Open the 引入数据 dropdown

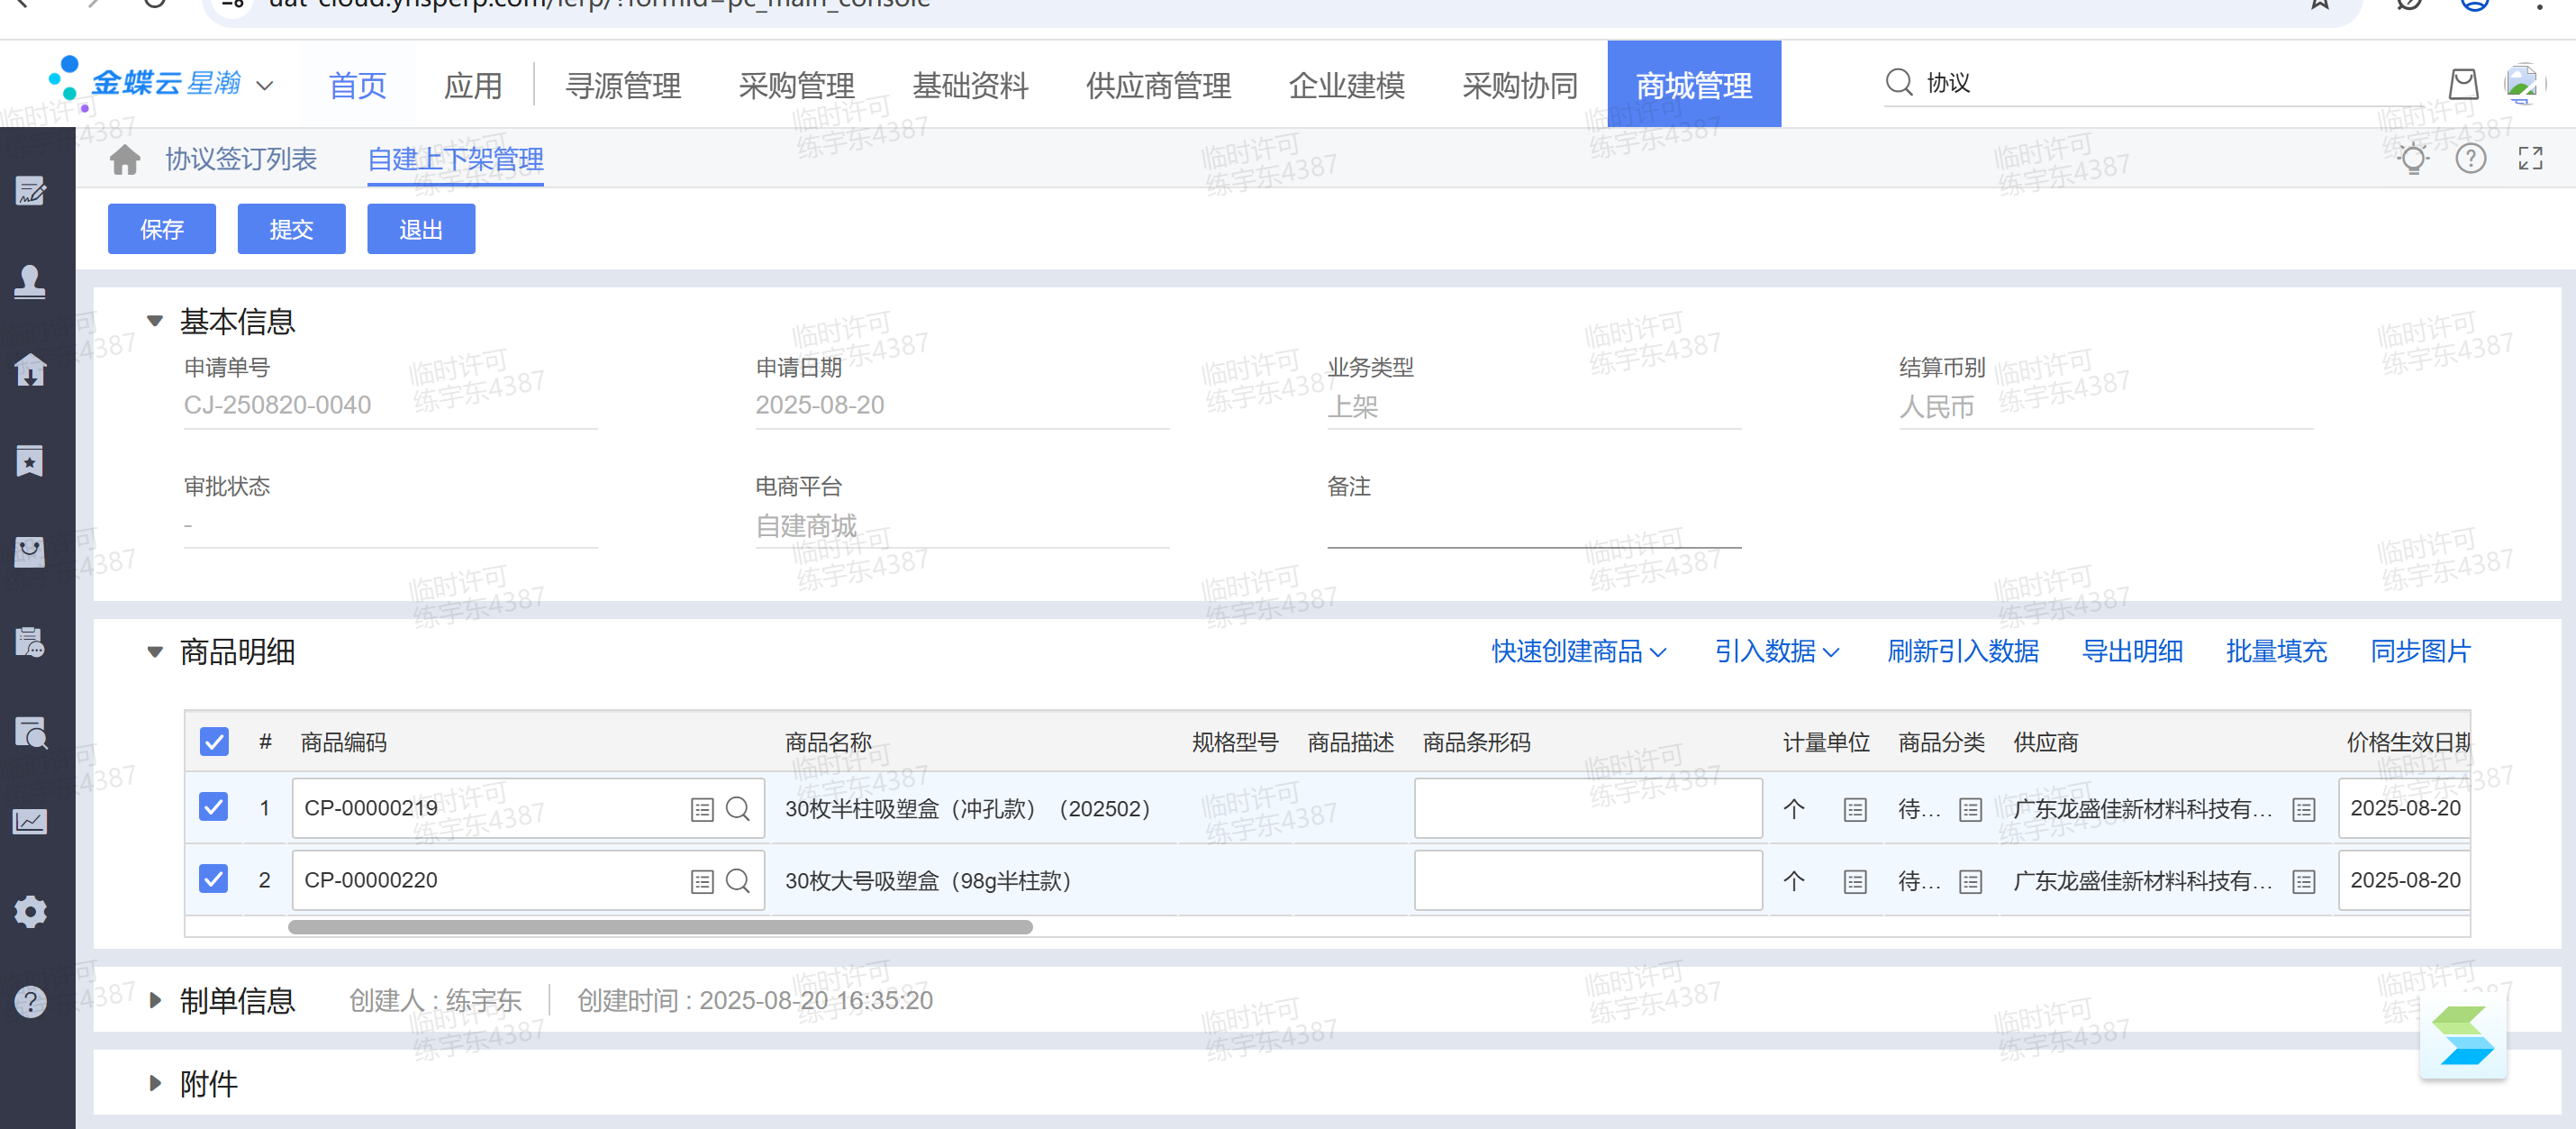click(1776, 652)
